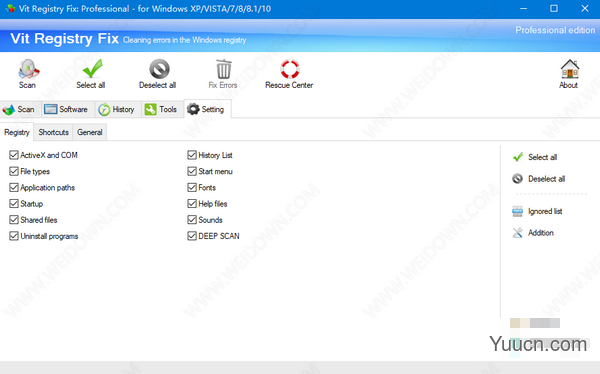Open the About house icon

point(569,74)
